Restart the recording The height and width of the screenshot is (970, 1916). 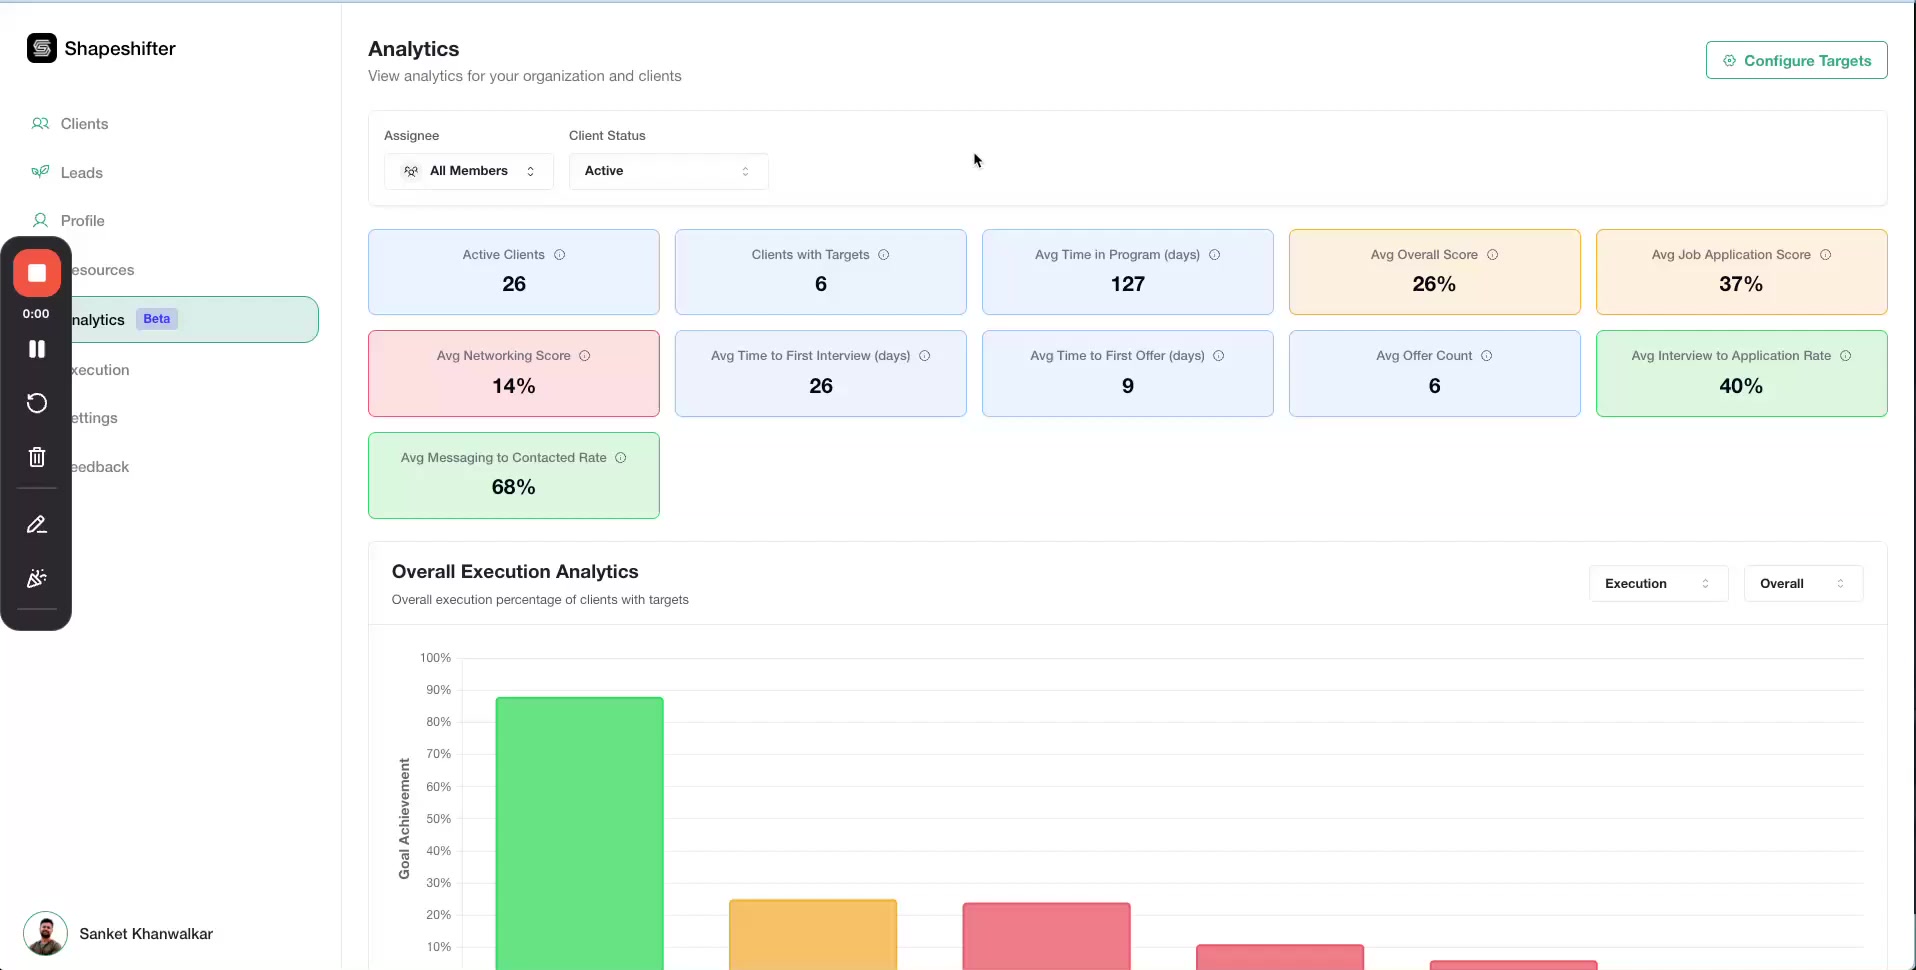(37, 403)
